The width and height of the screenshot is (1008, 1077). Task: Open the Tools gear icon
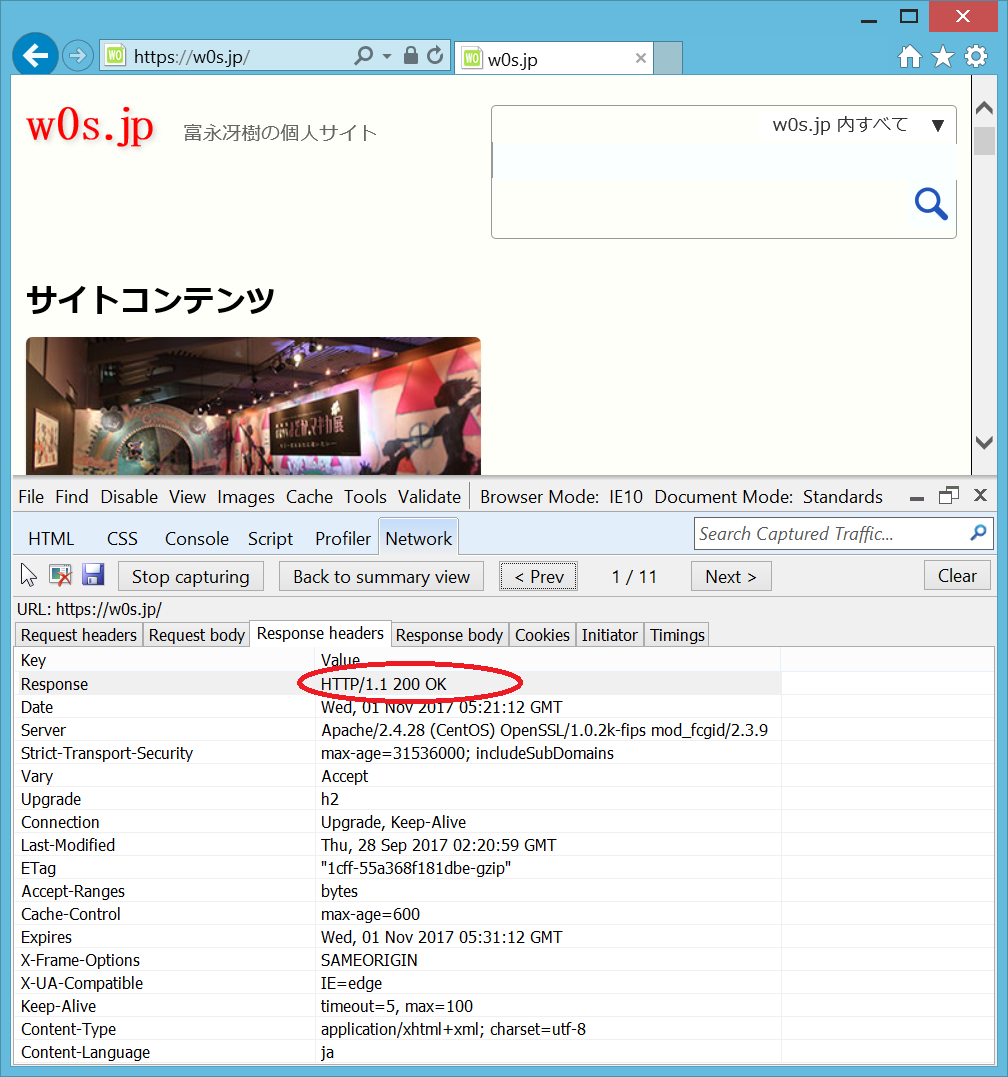point(976,57)
